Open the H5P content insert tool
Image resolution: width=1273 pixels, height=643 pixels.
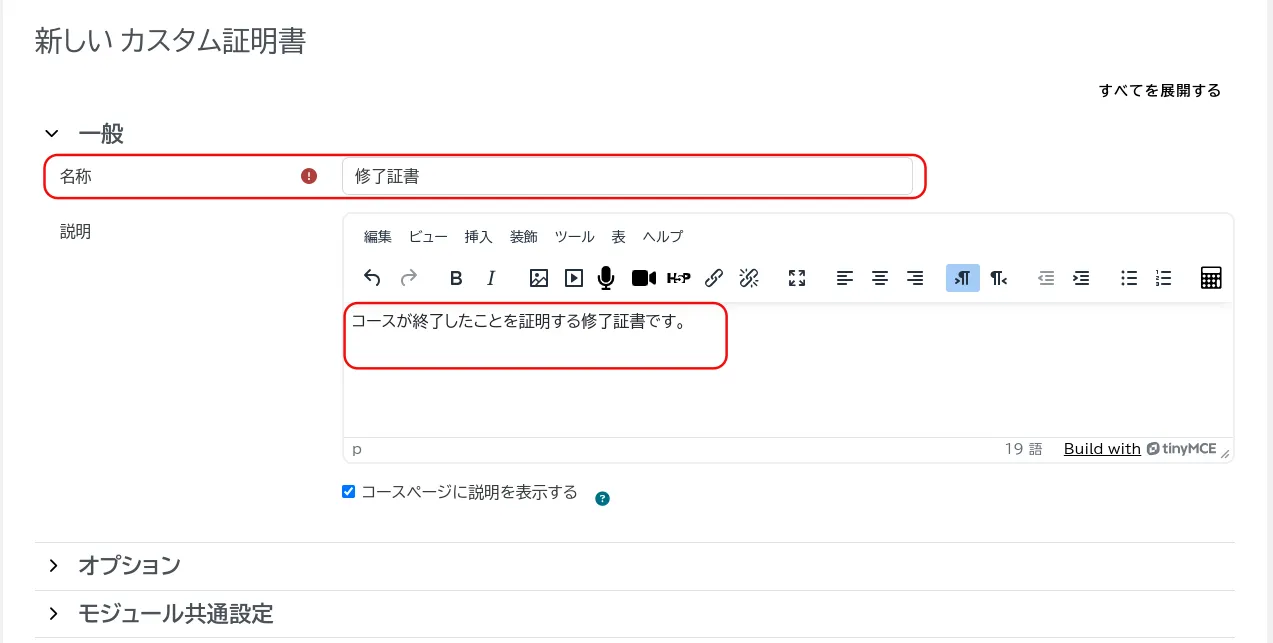pyautogui.click(x=678, y=278)
